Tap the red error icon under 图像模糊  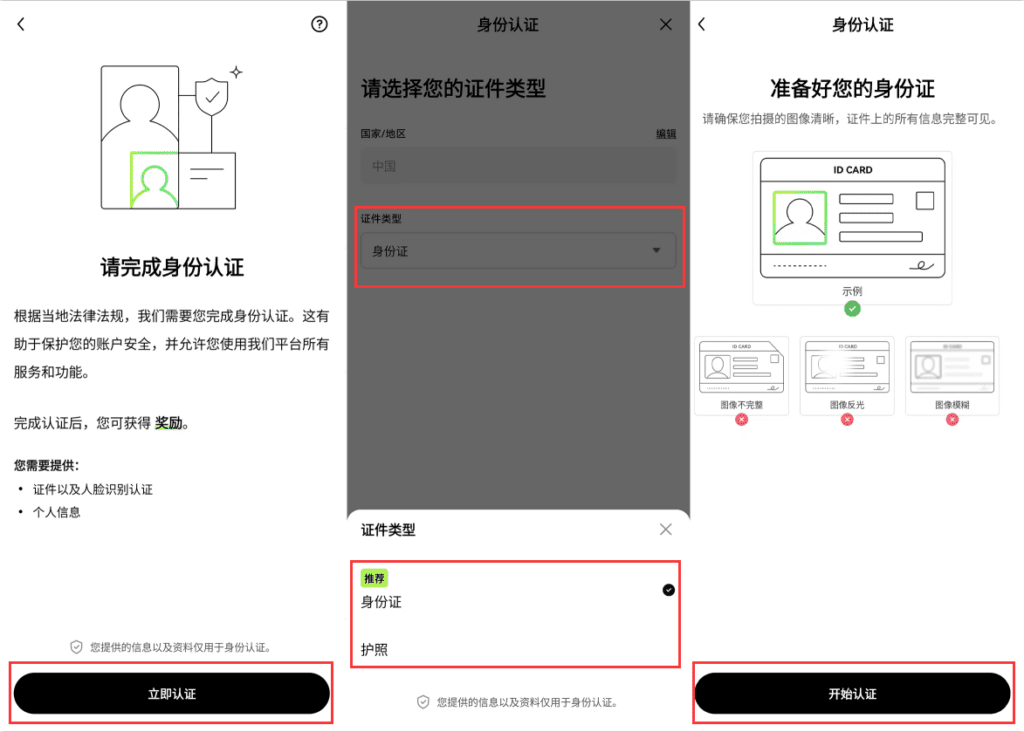(x=952, y=421)
